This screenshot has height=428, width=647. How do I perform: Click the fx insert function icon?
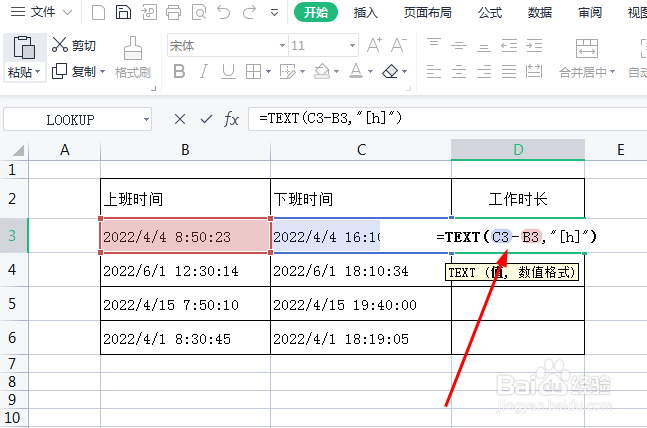[231, 119]
